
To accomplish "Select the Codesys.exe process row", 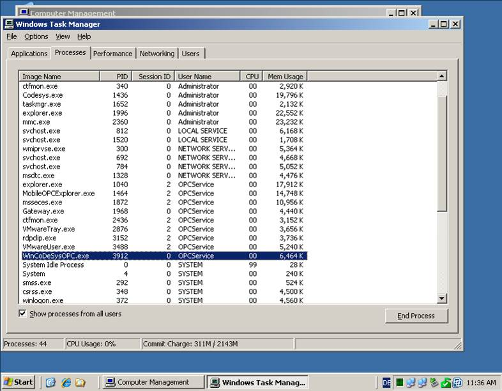I will pos(163,95).
